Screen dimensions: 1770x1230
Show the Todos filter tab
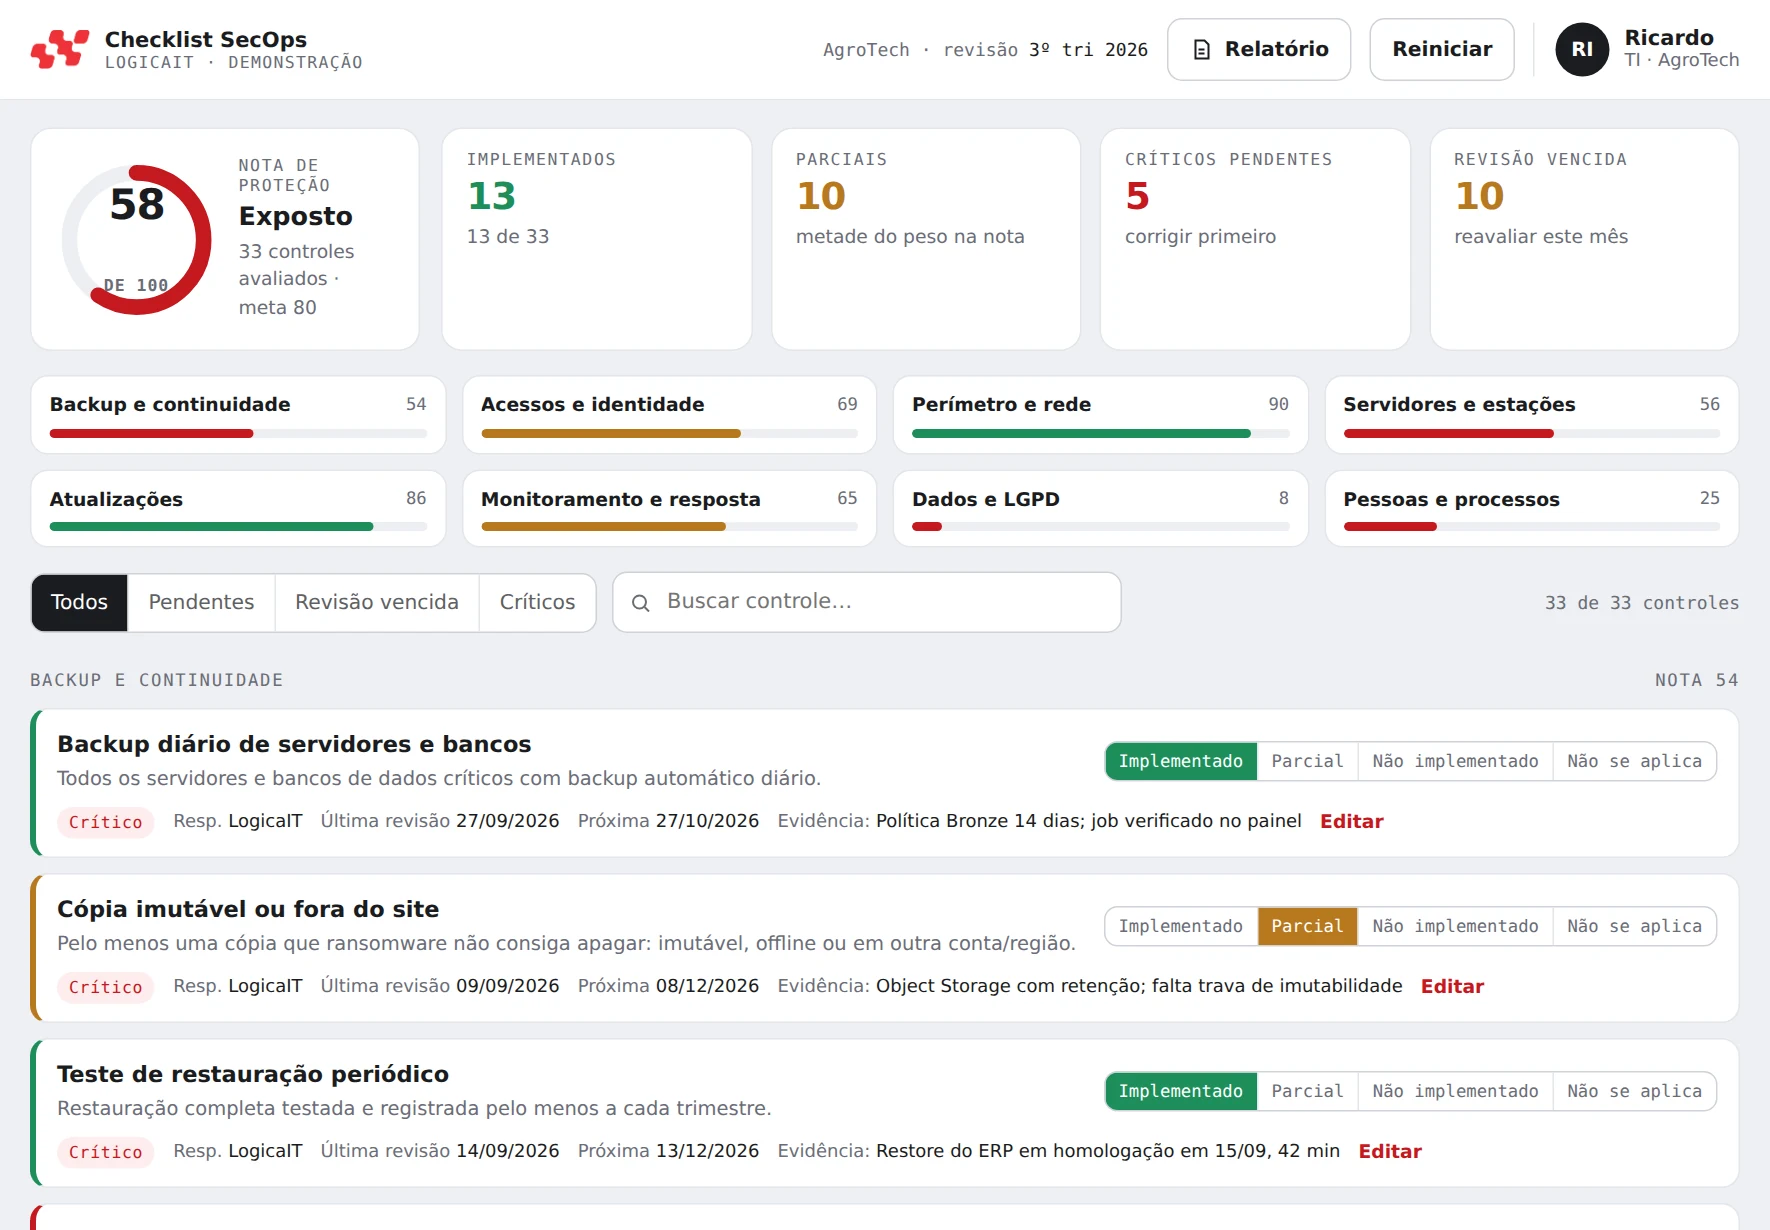pyautogui.click(x=79, y=602)
